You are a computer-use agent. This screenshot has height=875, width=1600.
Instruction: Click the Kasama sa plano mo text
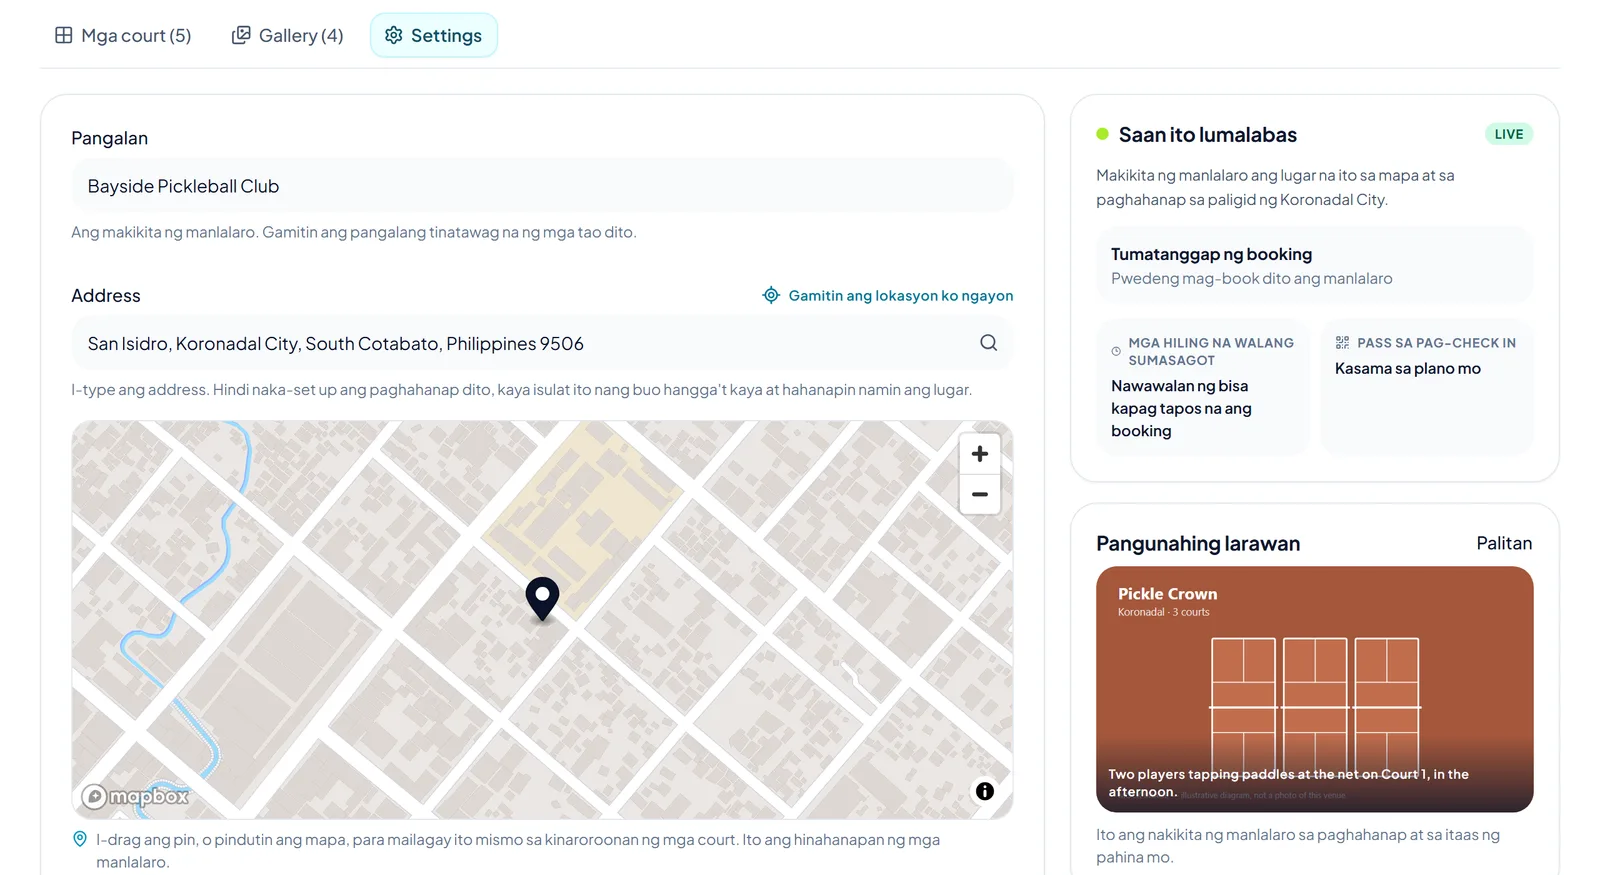[1408, 369]
